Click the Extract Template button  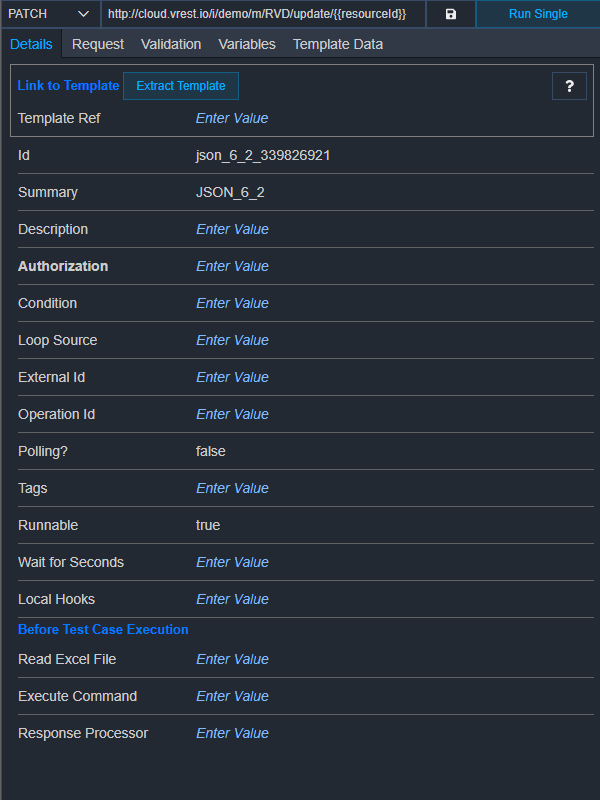181,86
